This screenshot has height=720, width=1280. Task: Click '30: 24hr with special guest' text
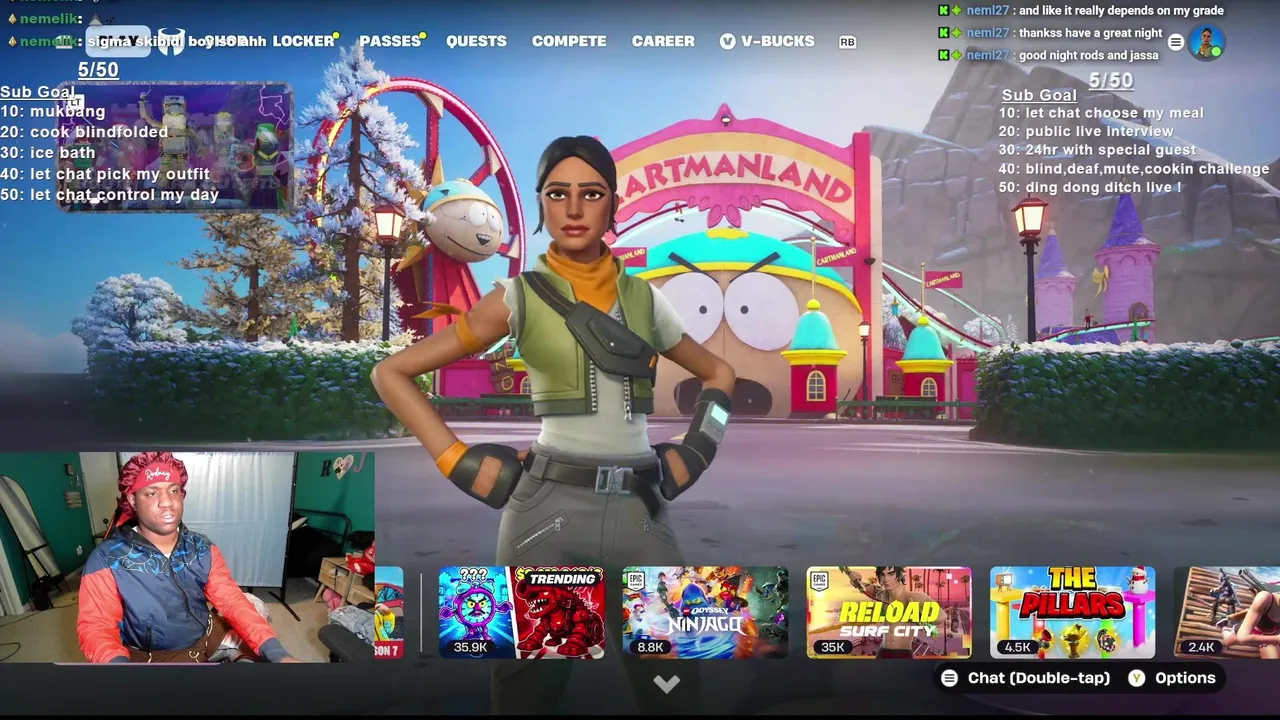point(1097,150)
